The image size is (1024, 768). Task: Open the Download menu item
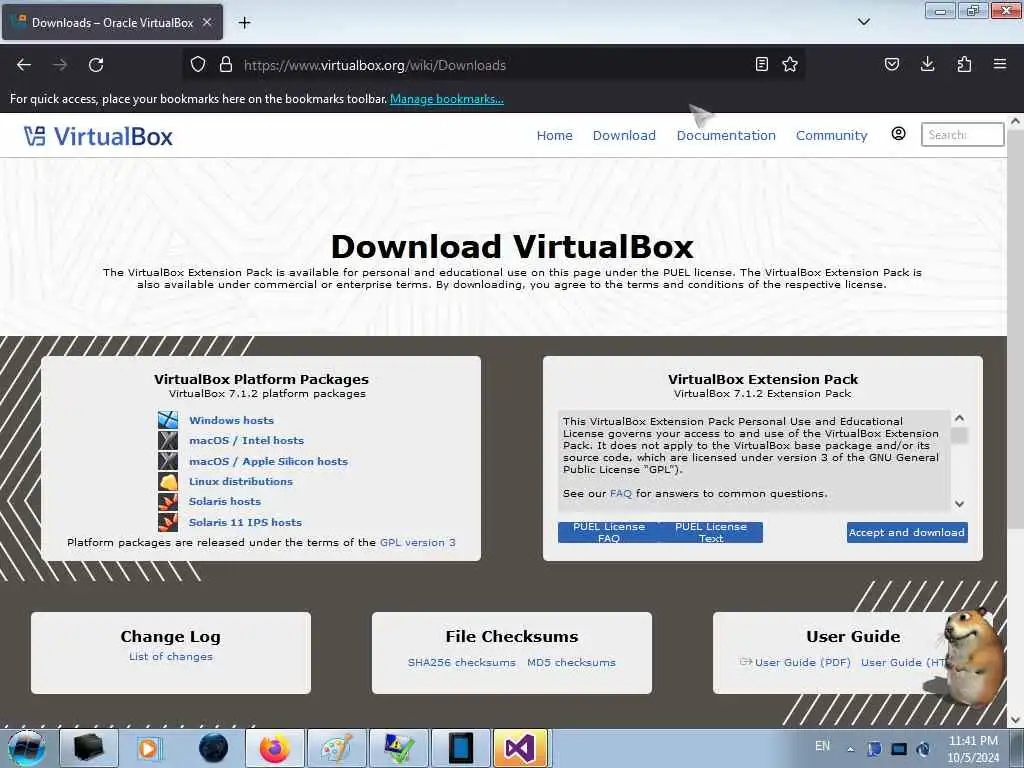tap(624, 135)
